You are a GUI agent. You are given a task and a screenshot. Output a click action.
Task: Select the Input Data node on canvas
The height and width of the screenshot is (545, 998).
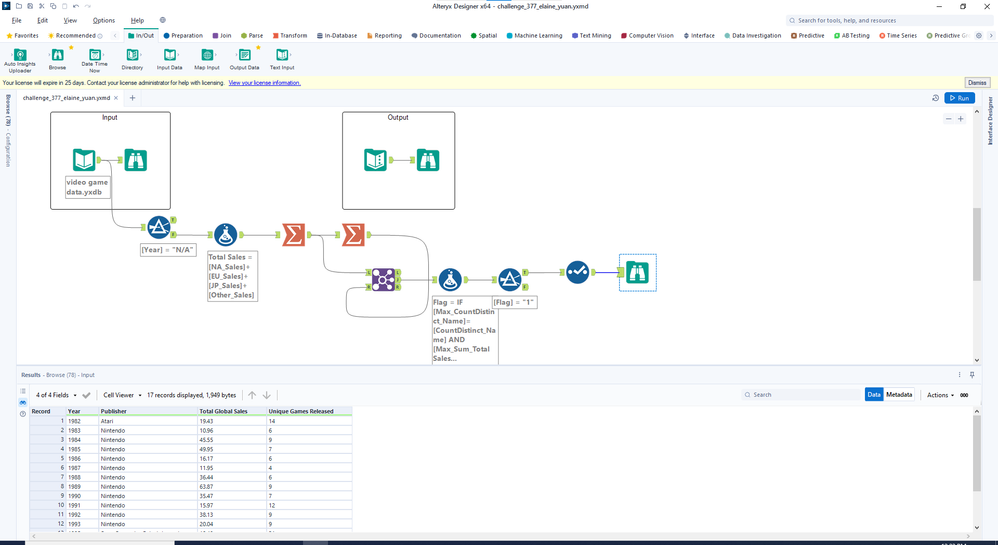click(84, 160)
